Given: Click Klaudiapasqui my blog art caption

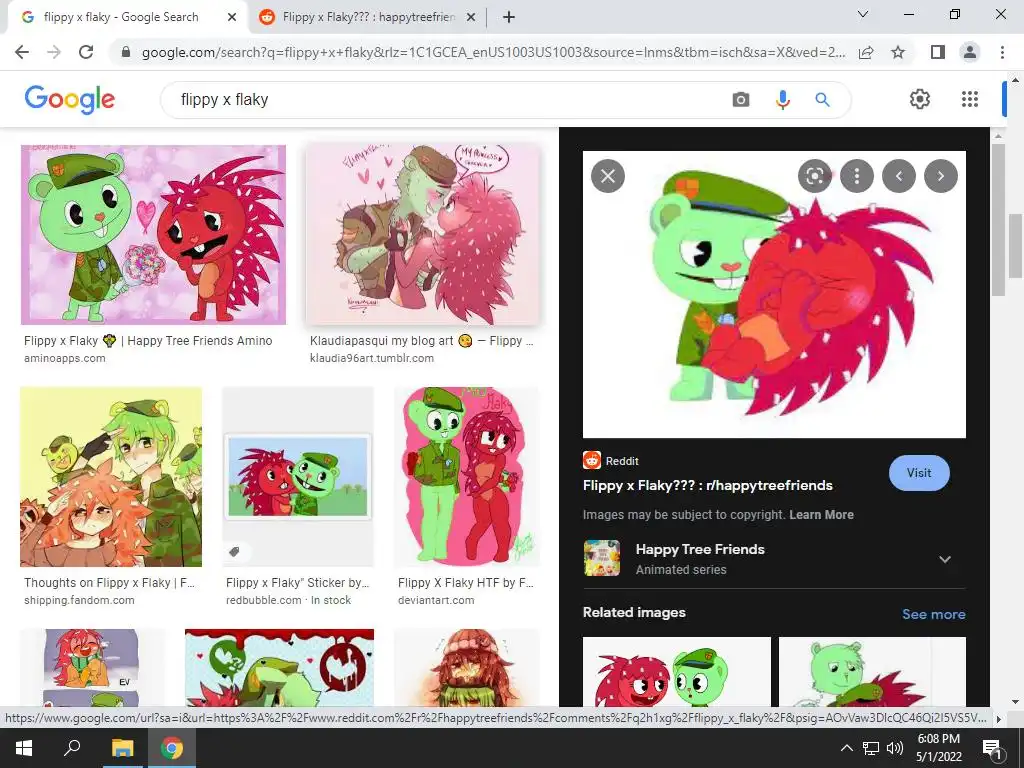Looking at the screenshot, I should coord(421,340).
